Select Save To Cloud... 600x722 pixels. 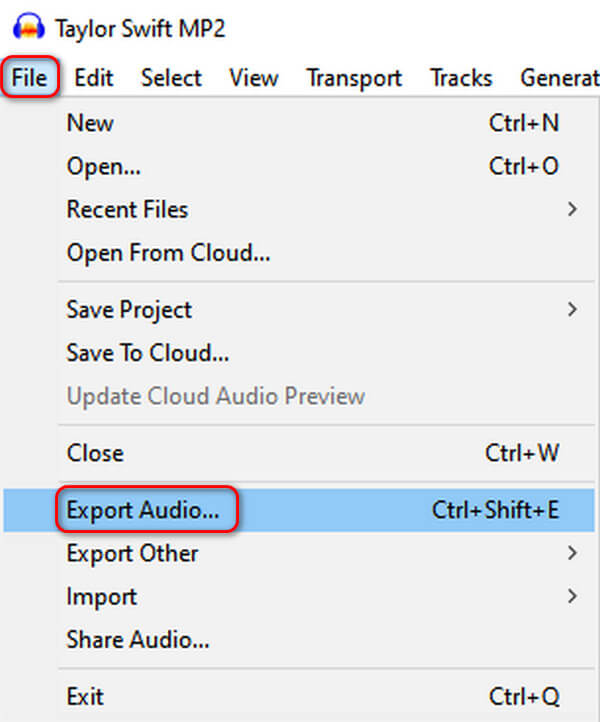[x=148, y=353]
